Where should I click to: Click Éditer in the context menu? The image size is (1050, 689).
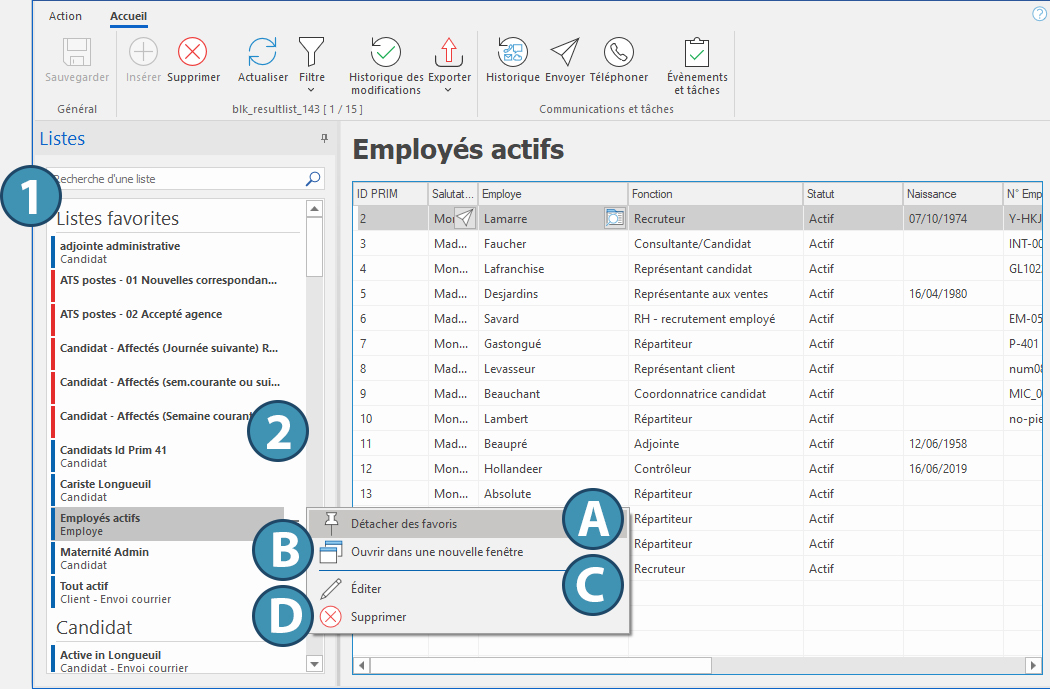[x=365, y=589]
